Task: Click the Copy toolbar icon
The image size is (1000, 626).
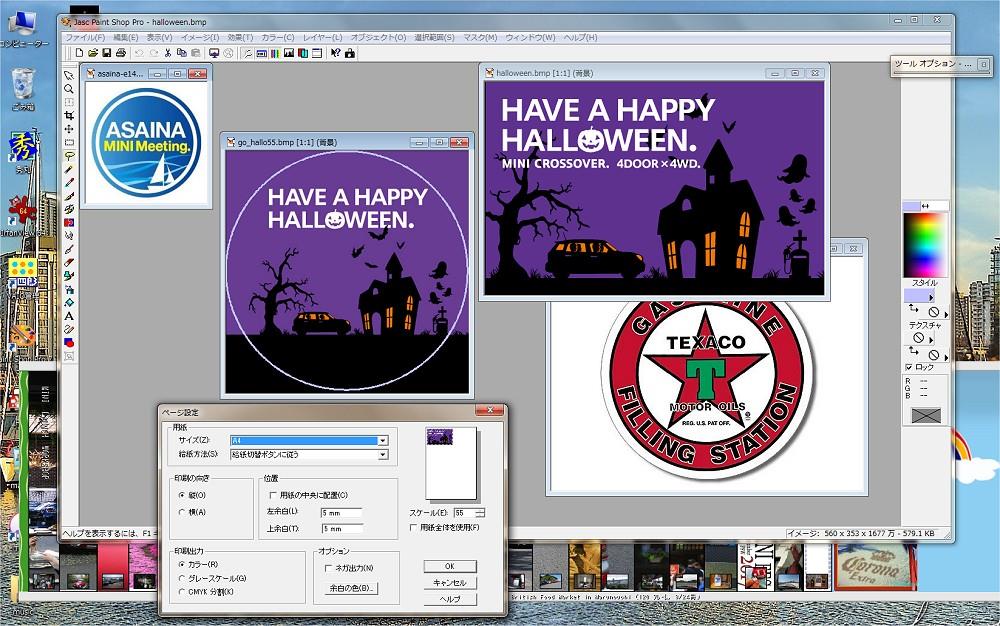Action: coord(182,53)
